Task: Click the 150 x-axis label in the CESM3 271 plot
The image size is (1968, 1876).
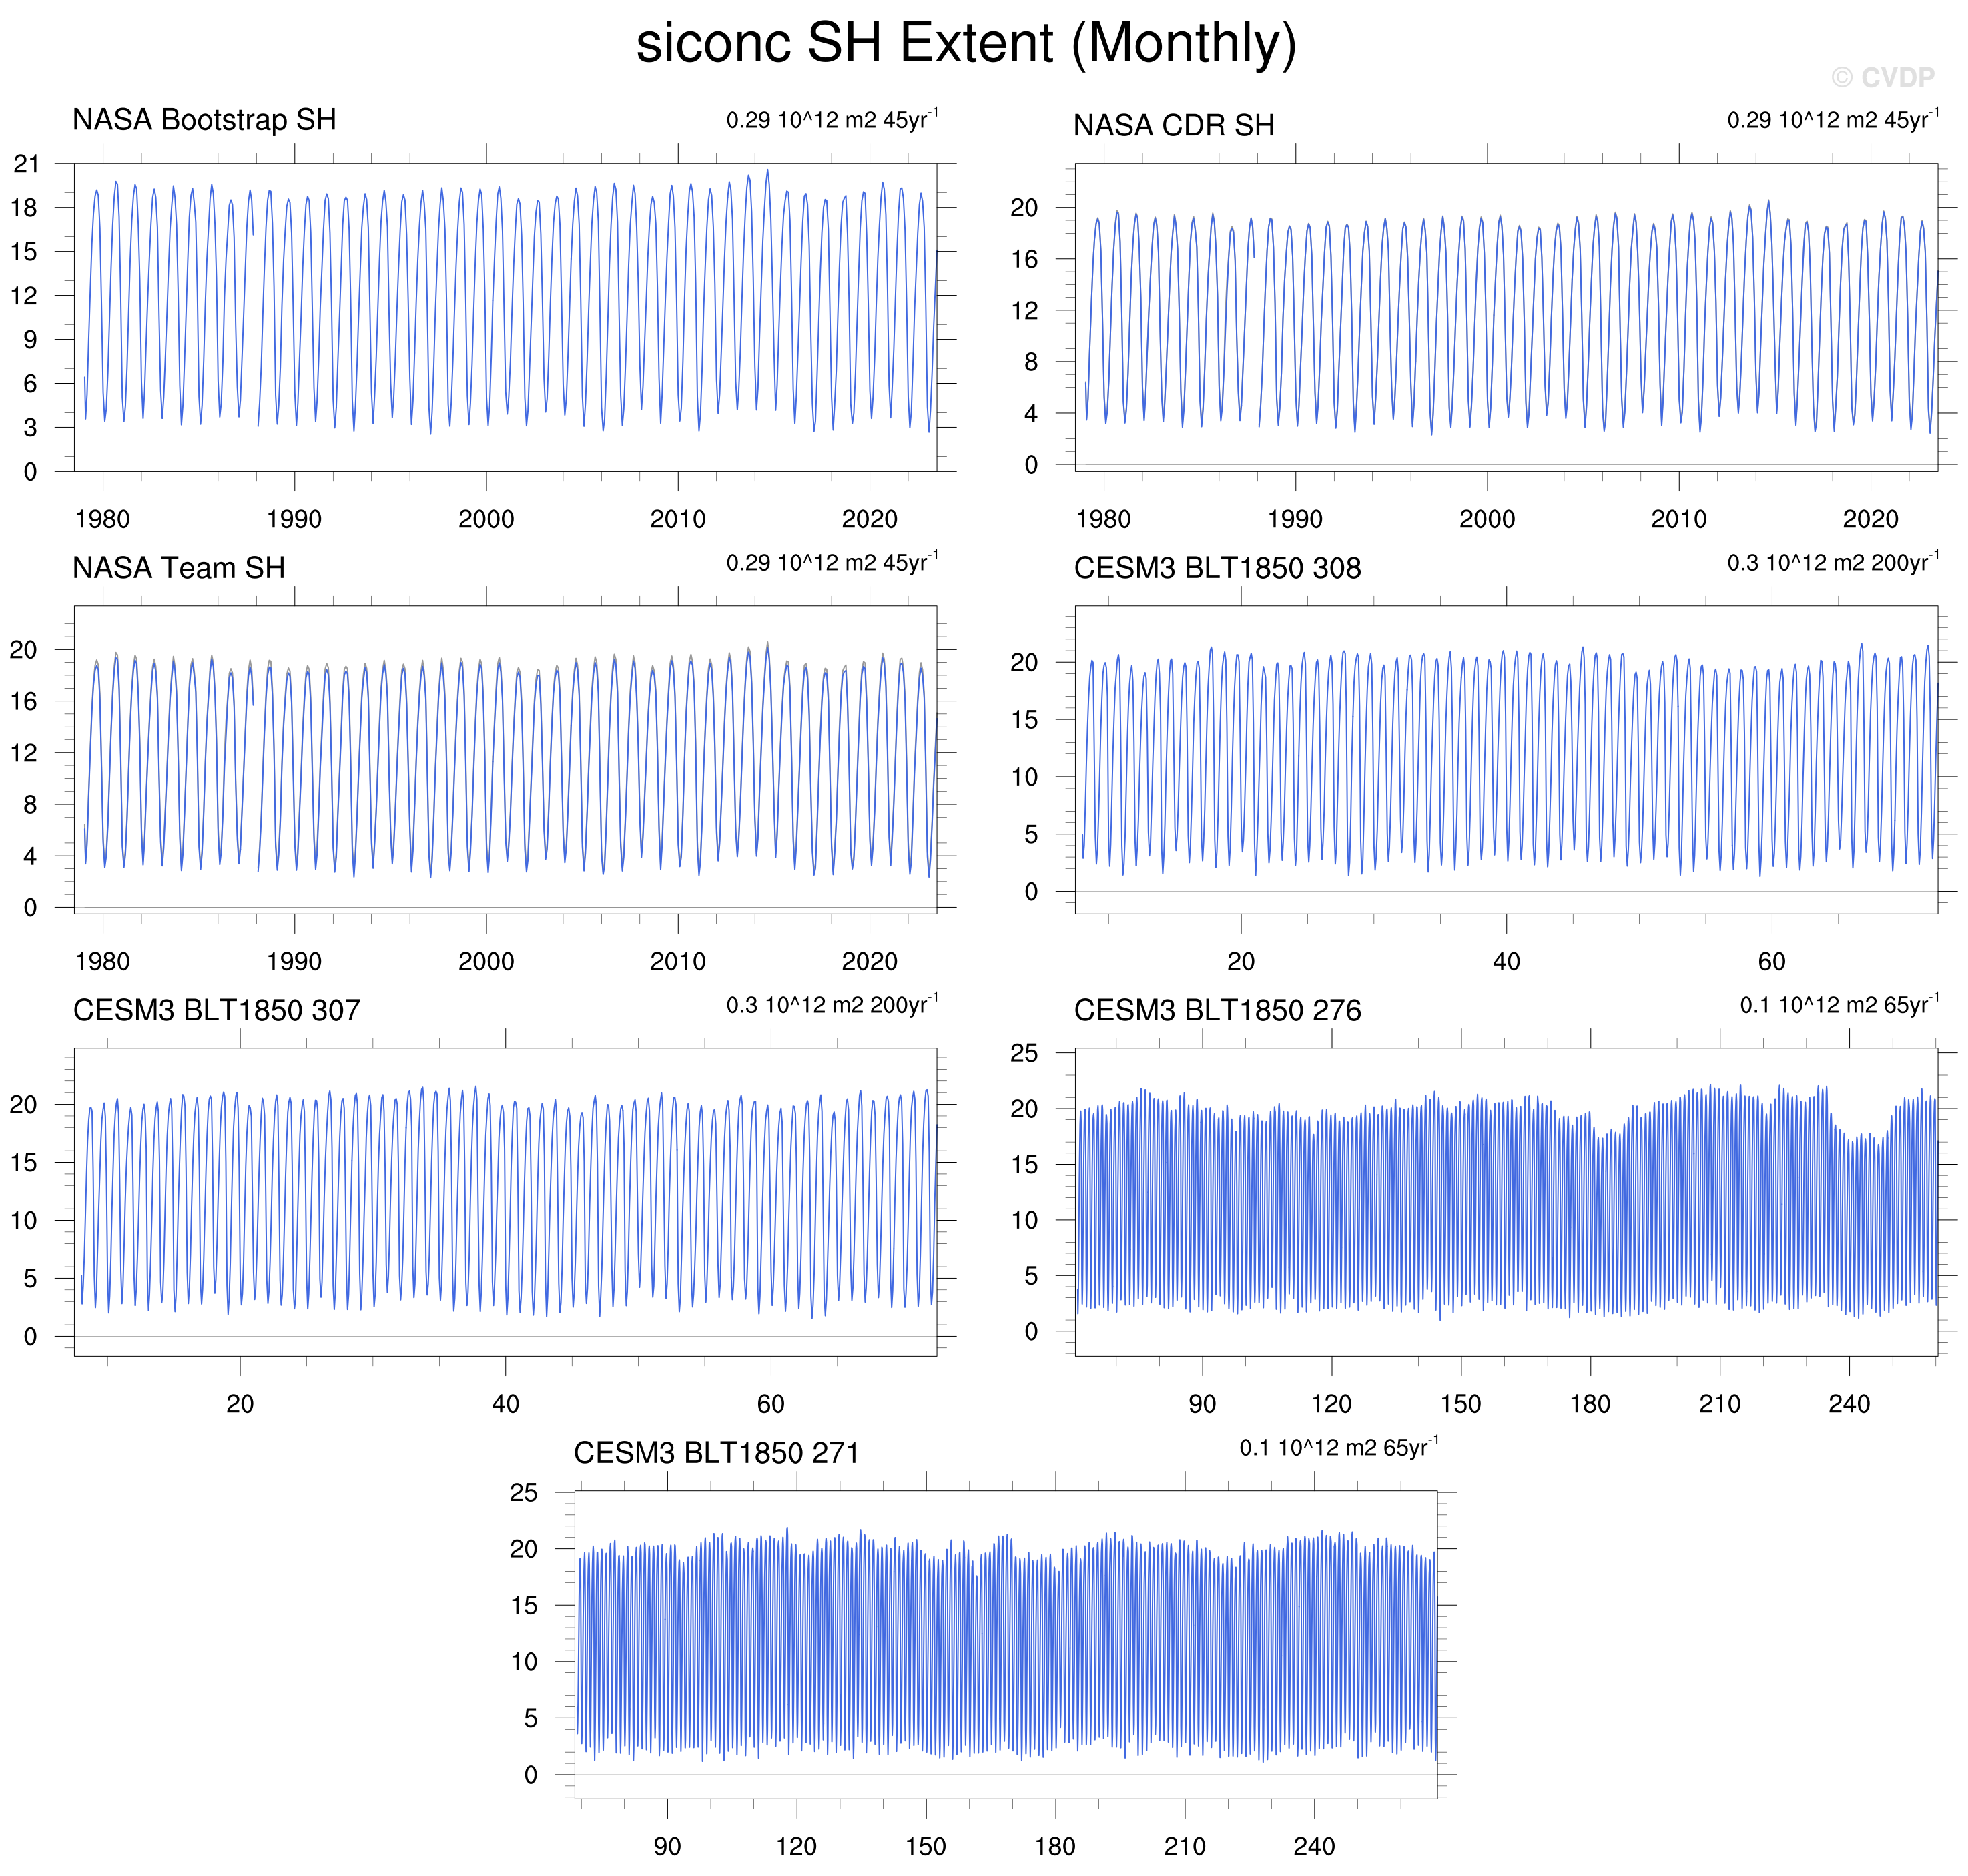Action: pyautogui.click(x=925, y=1845)
